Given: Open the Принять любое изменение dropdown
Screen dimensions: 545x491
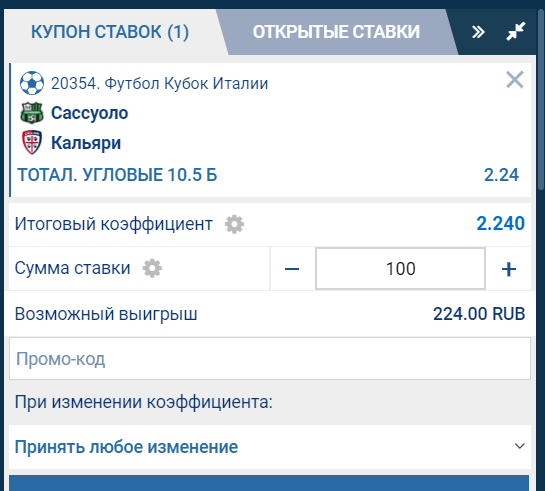Looking at the screenshot, I should click(270, 447).
